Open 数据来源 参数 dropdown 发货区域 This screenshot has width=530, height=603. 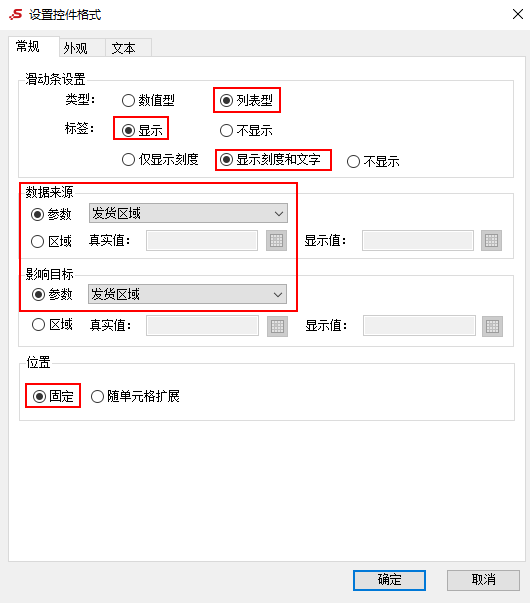pyautogui.click(x=188, y=213)
